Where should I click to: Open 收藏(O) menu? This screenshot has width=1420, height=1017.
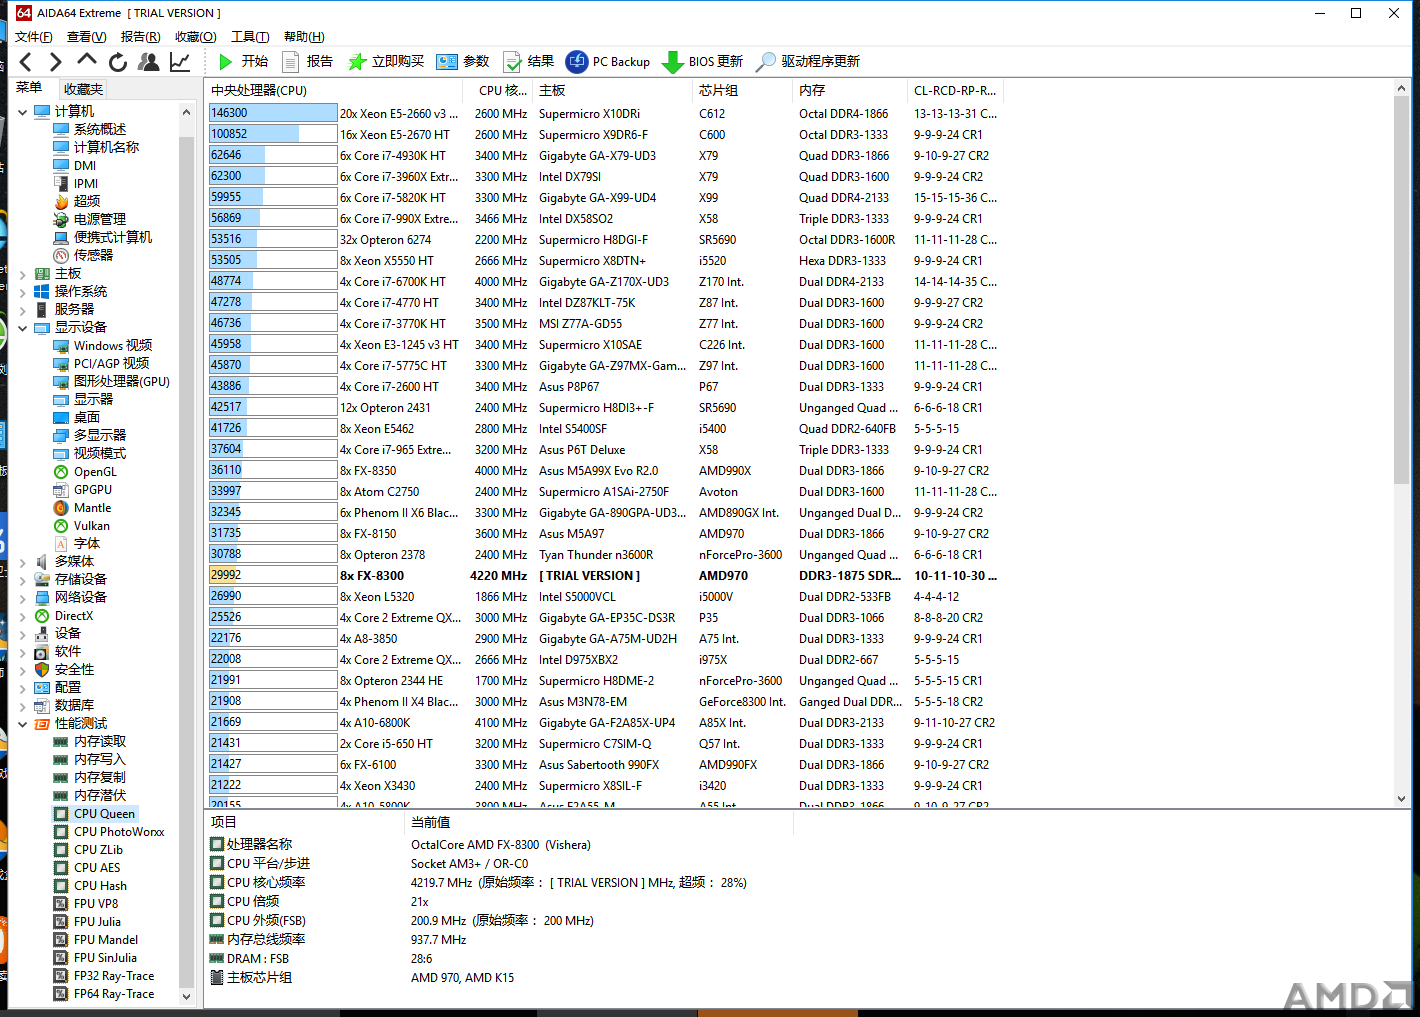click(x=196, y=36)
